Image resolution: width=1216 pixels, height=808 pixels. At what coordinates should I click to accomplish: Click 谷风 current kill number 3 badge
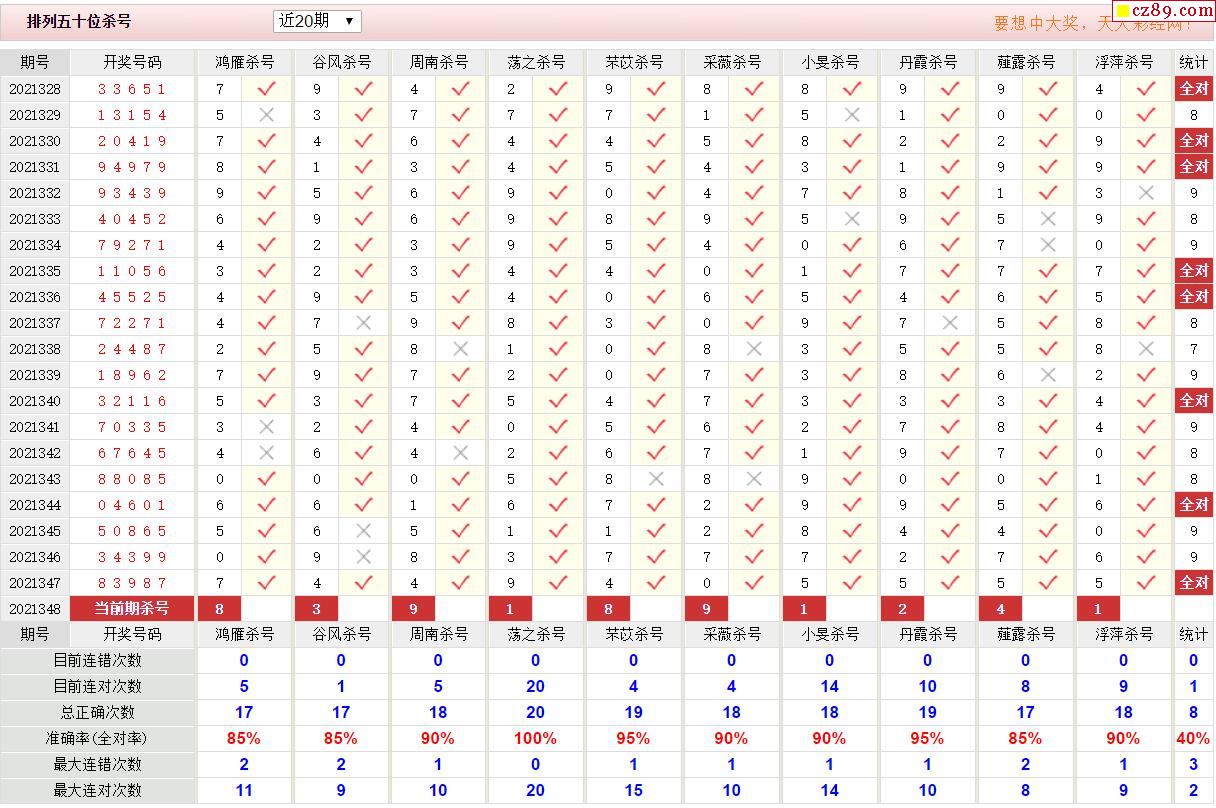317,609
